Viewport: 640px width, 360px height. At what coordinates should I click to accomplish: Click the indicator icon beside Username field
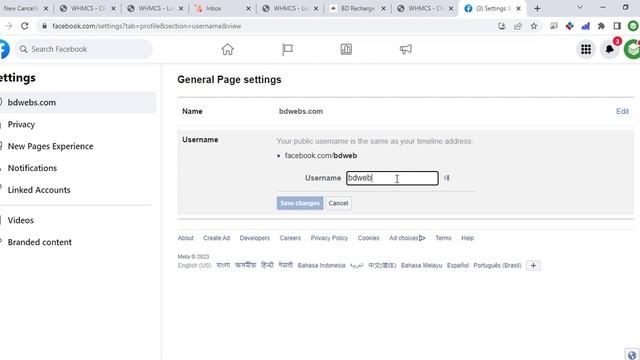tap(447, 178)
